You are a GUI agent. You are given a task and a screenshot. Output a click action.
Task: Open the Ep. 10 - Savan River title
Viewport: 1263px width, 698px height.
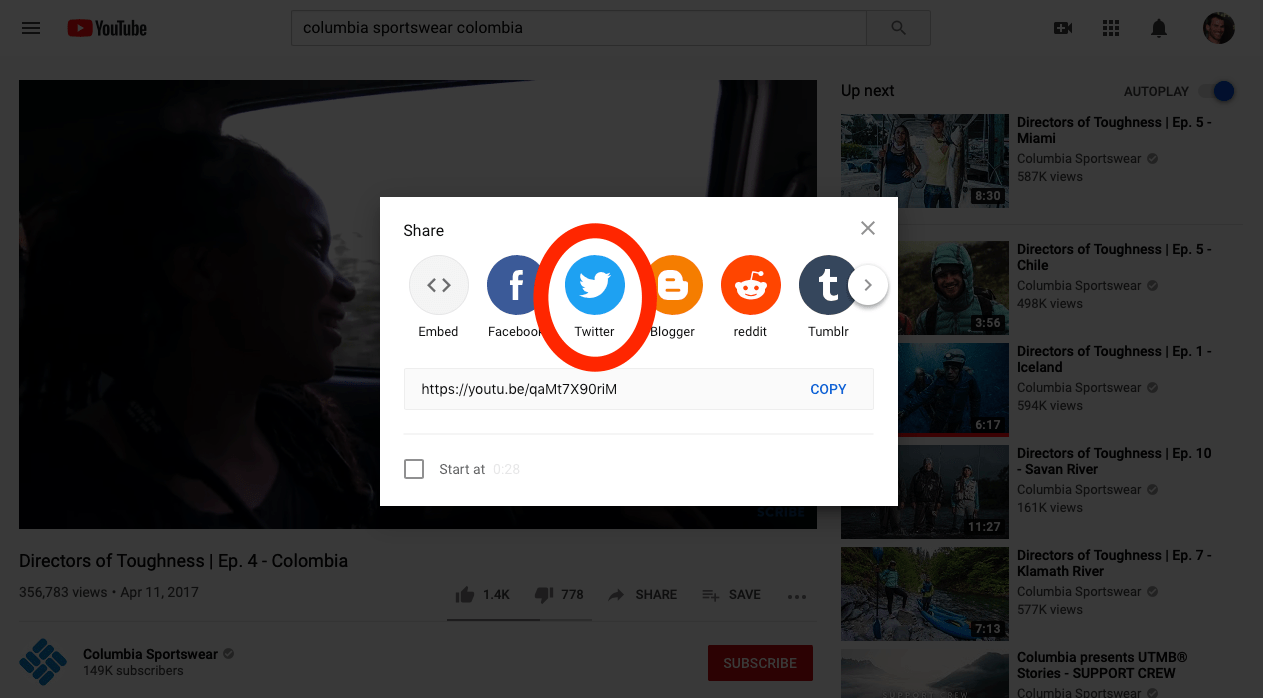1115,461
